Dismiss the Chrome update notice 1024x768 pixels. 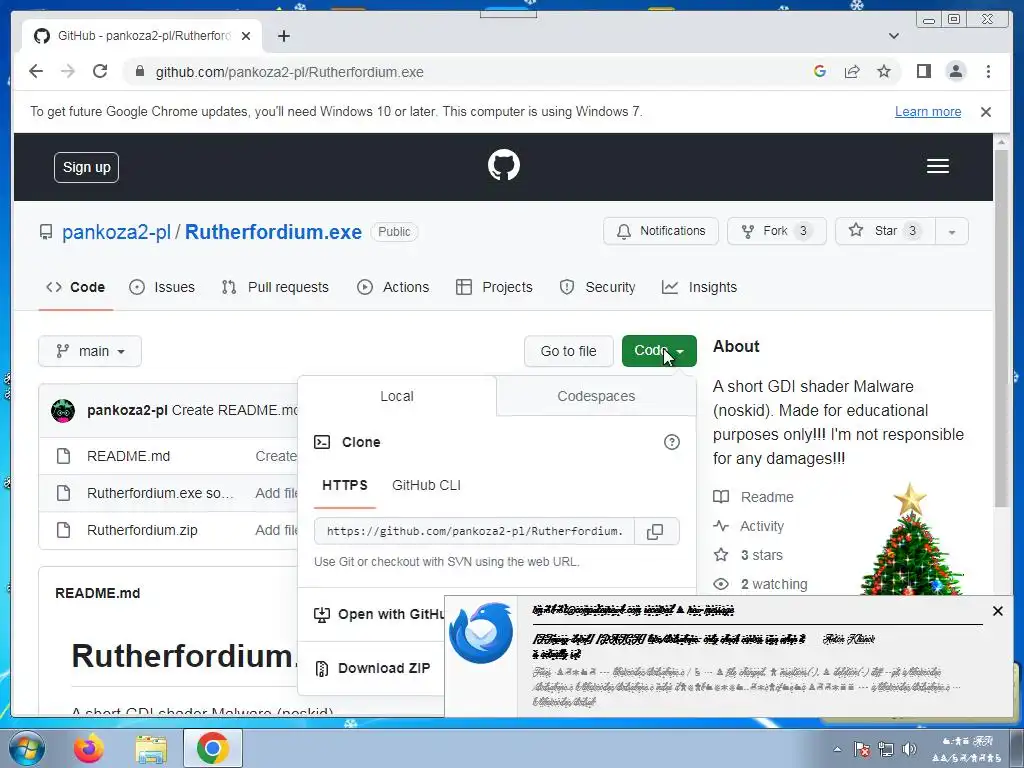coord(985,112)
